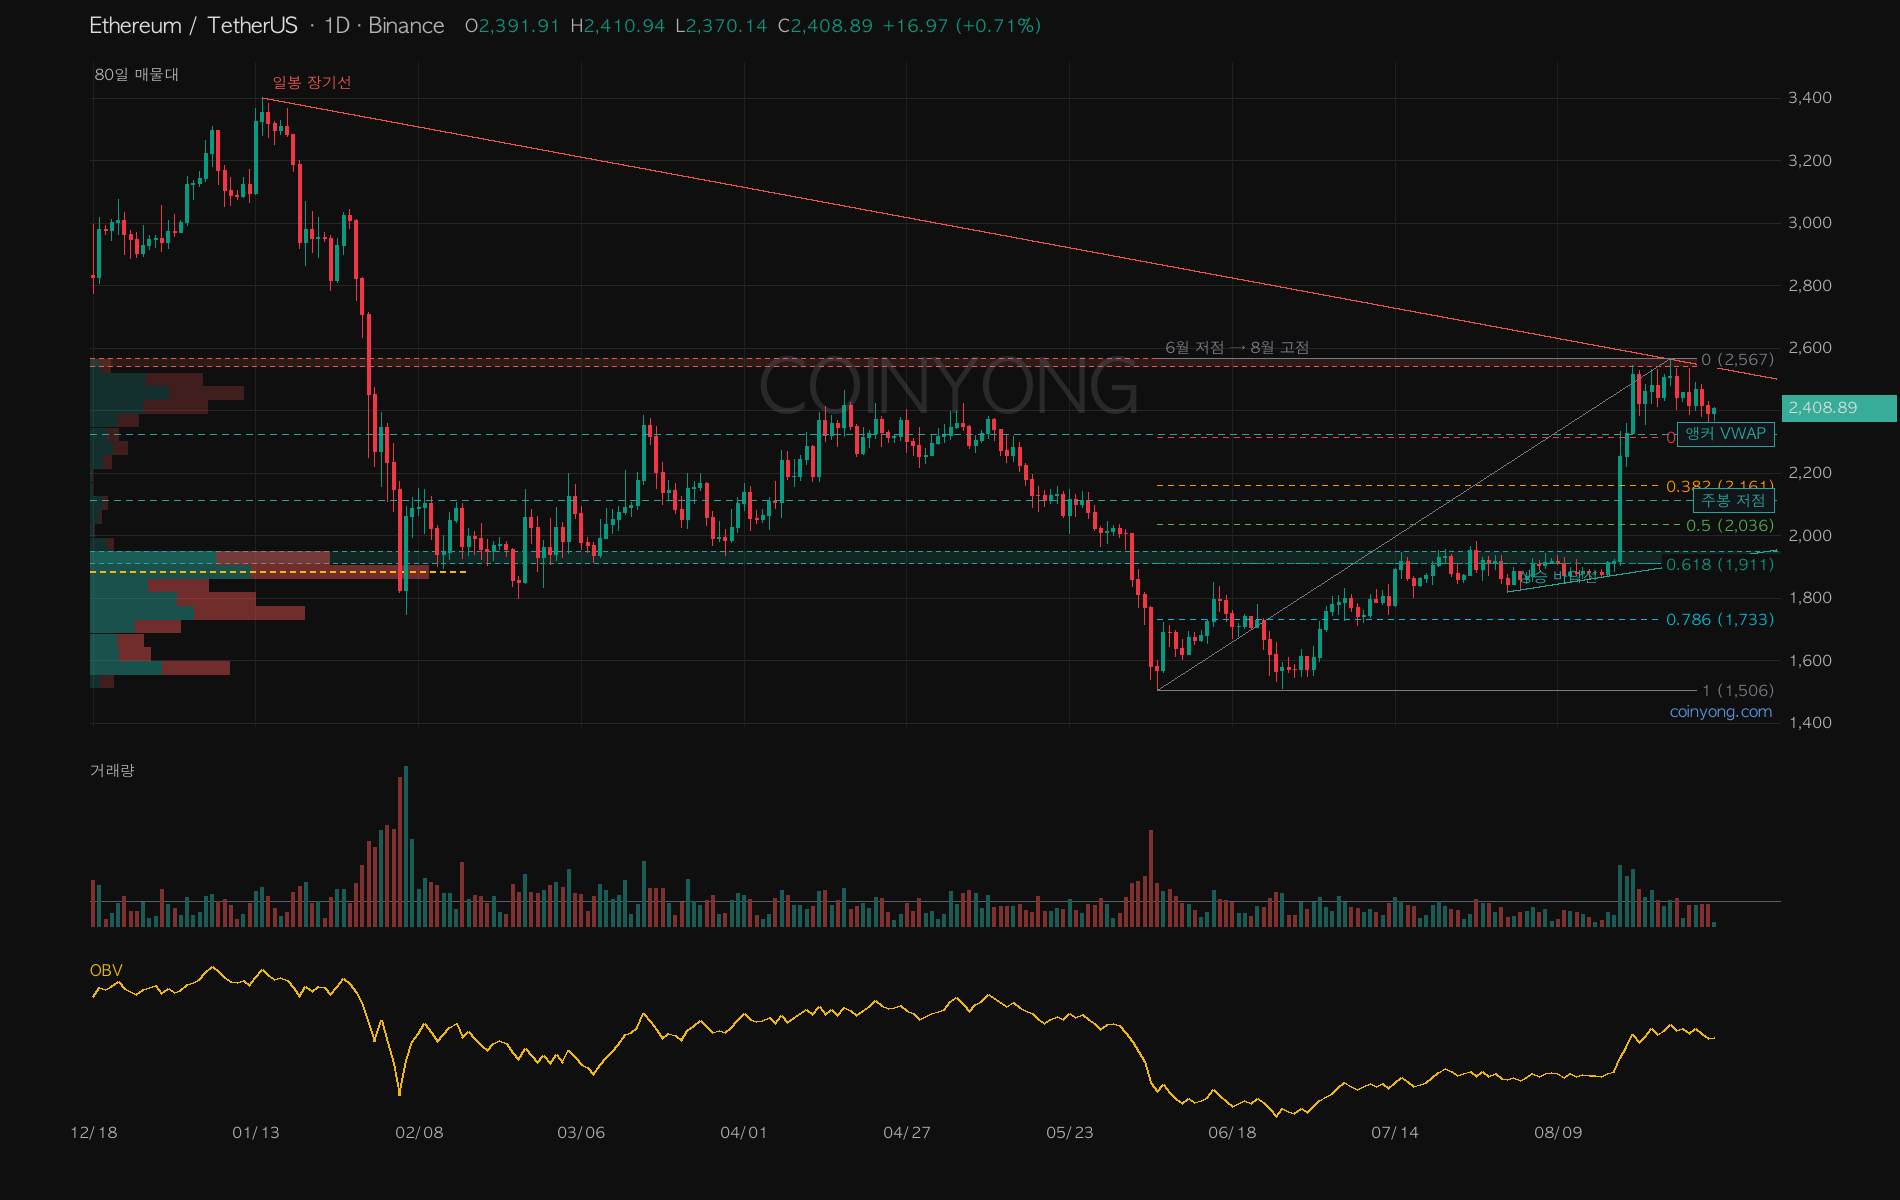The image size is (1900, 1200).
Task: Select the 거래량 volume panel label
Action: pyautogui.click(x=112, y=770)
